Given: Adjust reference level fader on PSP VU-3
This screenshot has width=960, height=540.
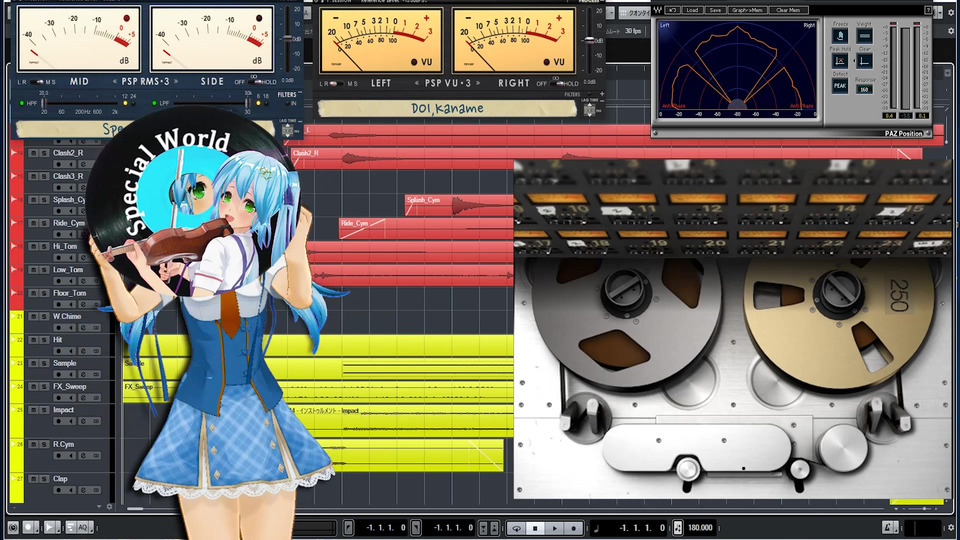Looking at the screenshot, I should click(590, 40).
